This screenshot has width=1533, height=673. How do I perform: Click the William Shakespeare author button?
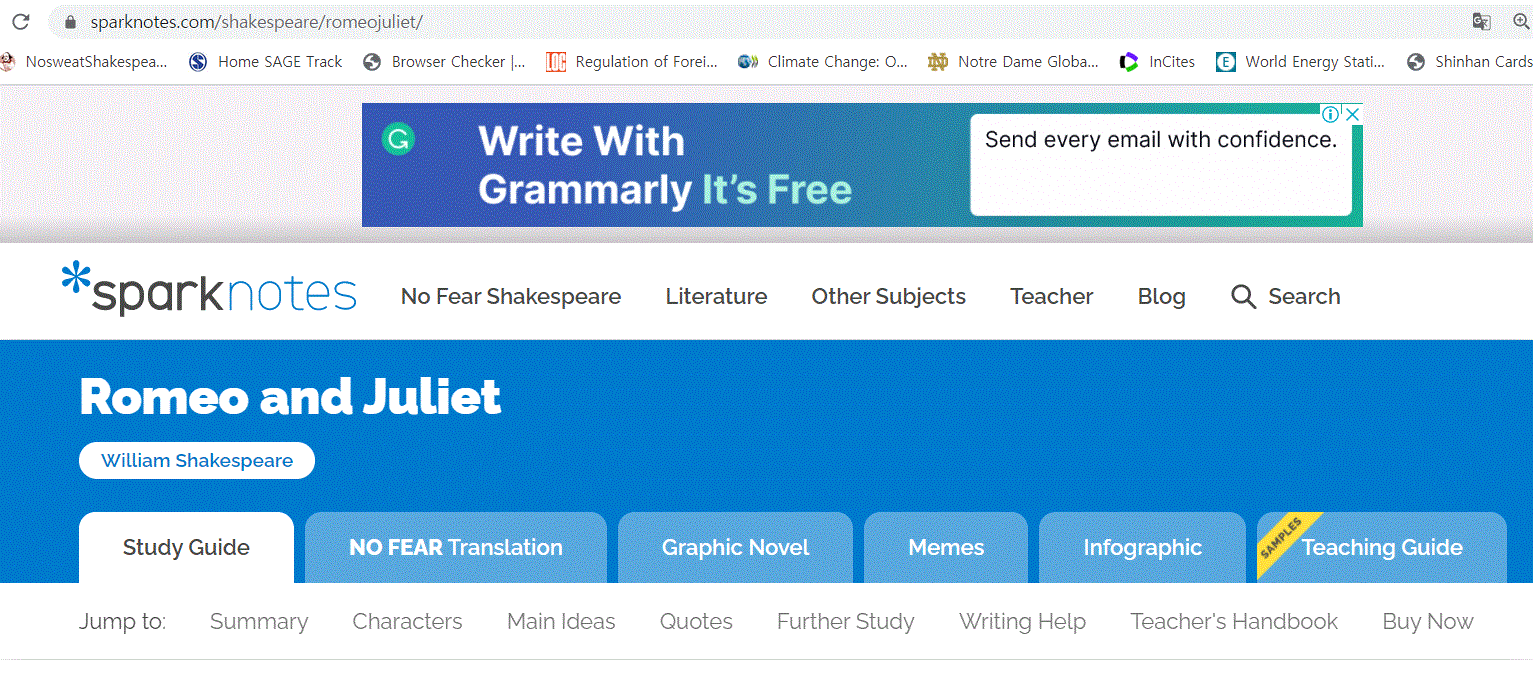(x=197, y=461)
